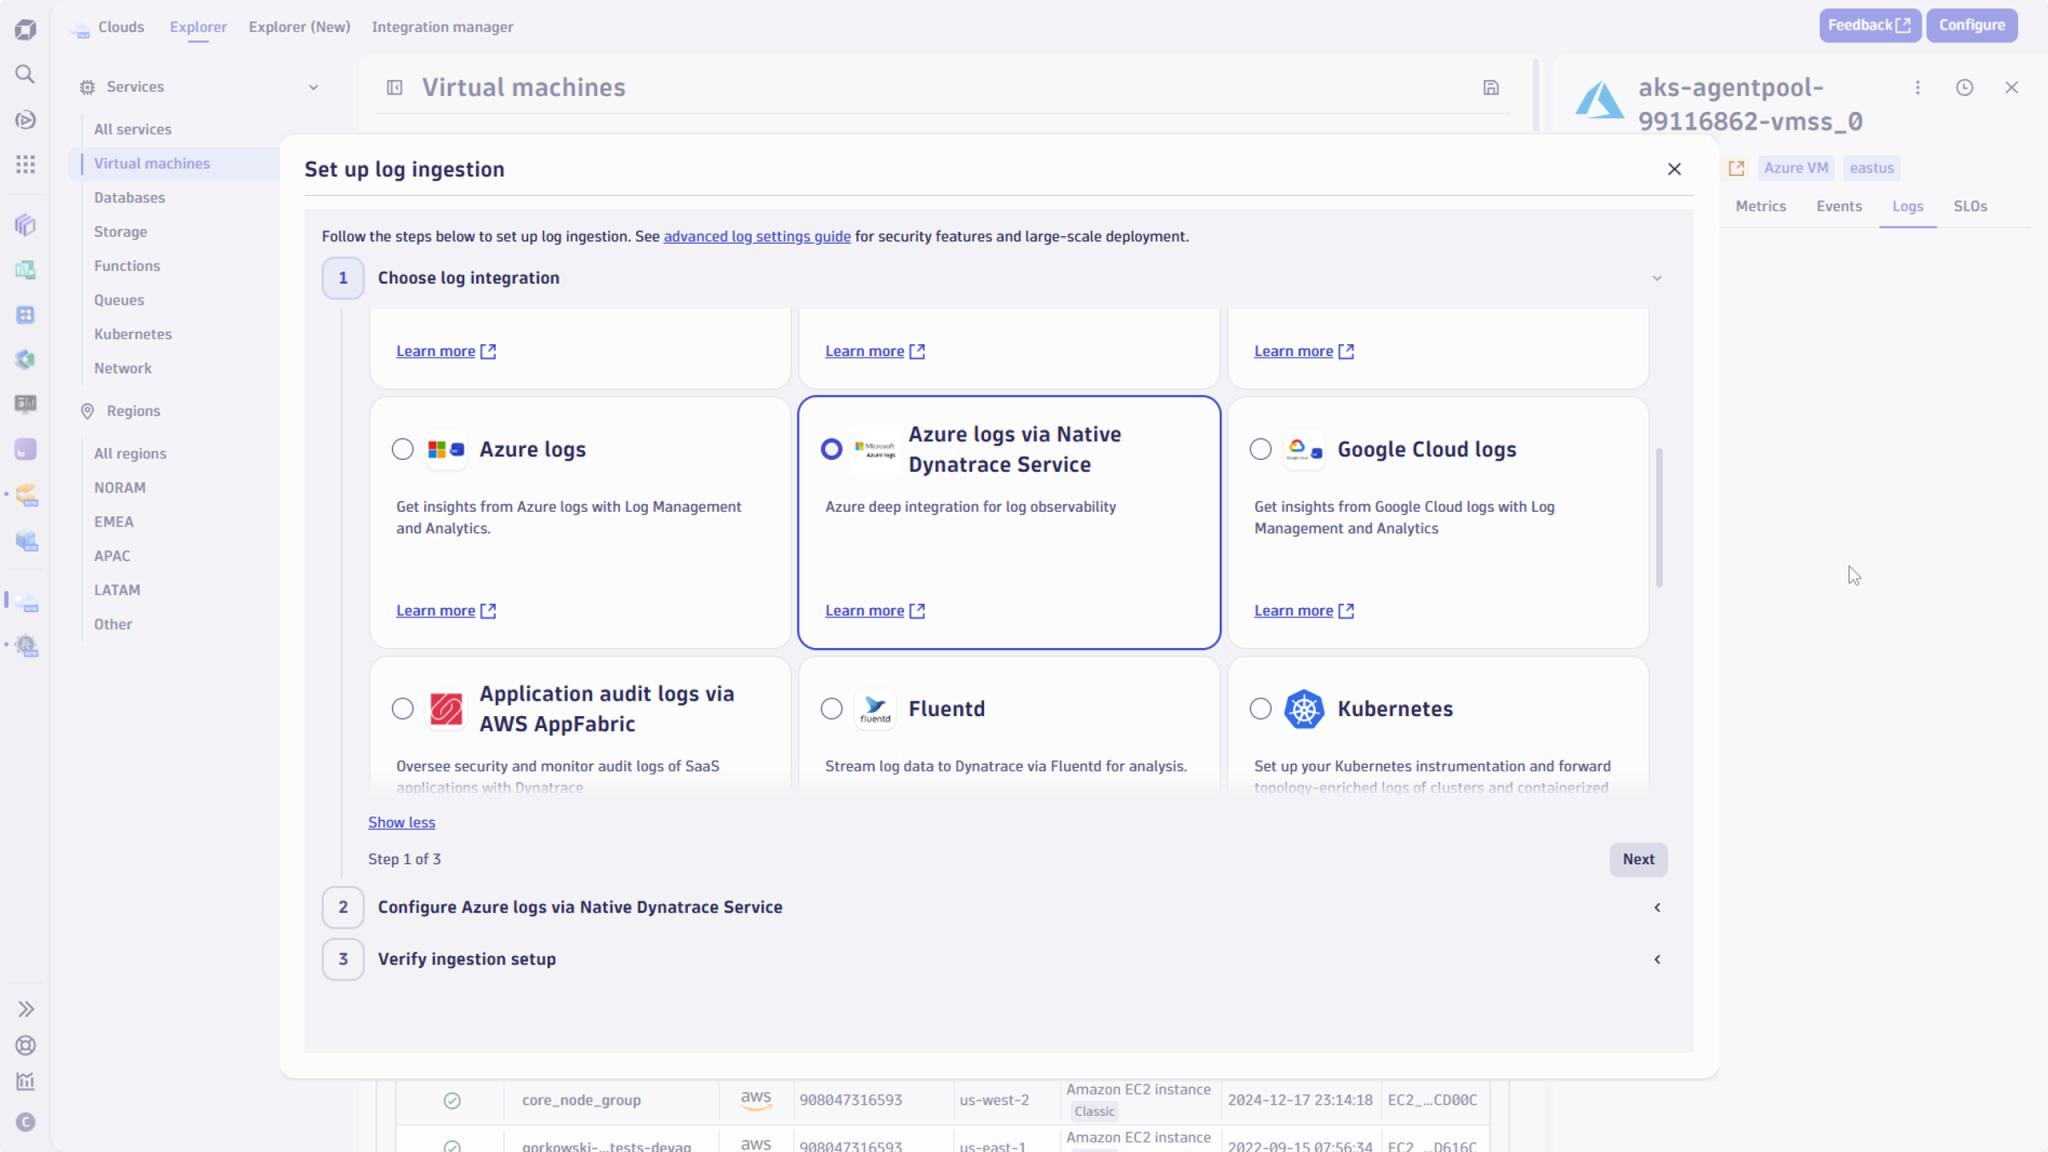Collapse the Services section dropdown
The height and width of the screenshot is (1152, 2048).
click(313, 87)
